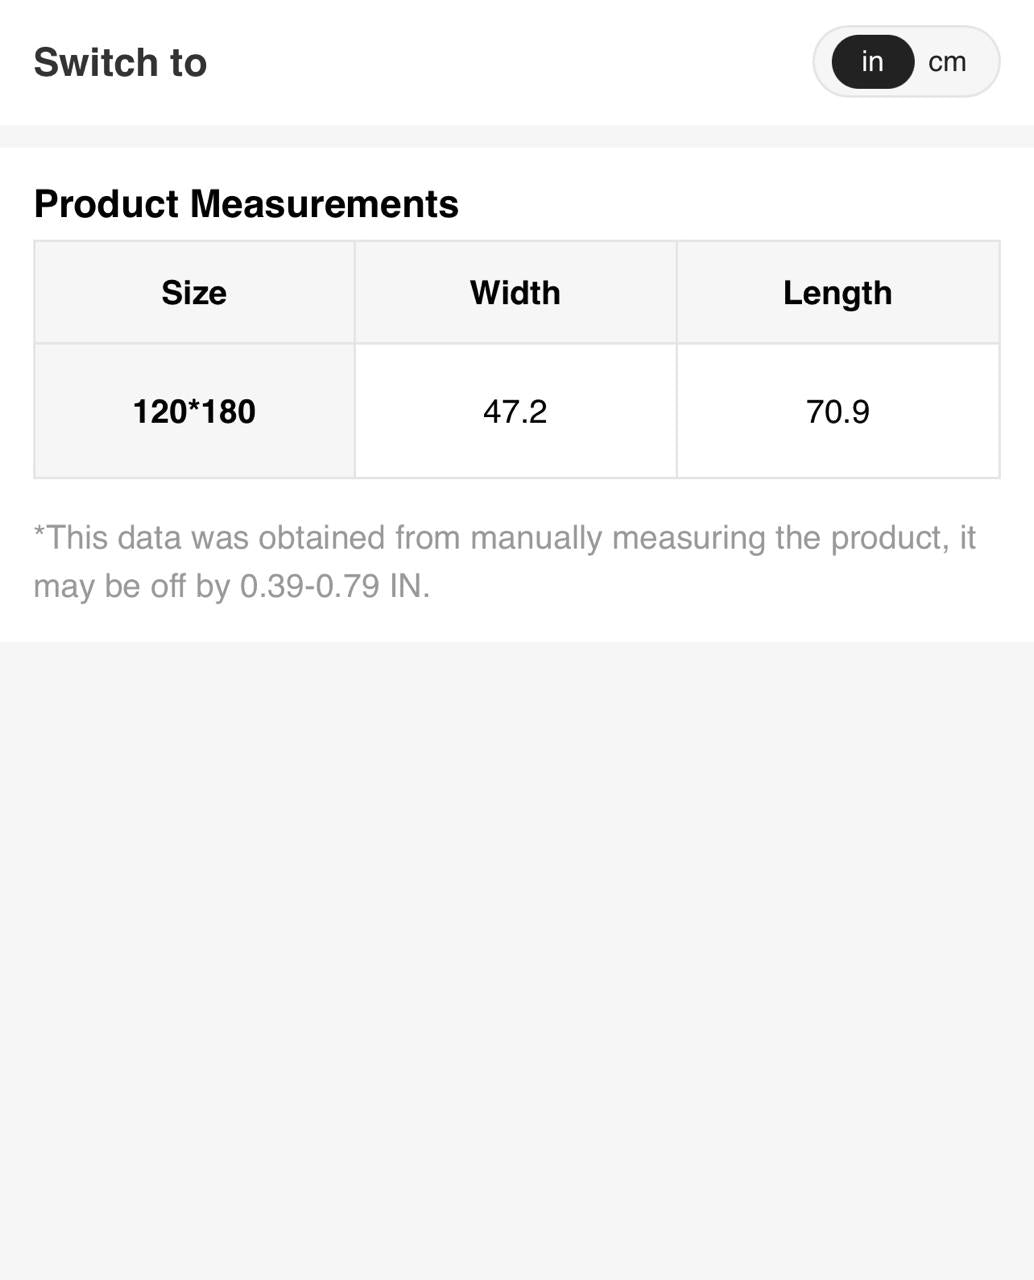Select the Size column header
The image size is (1034, 1280).
tap(194, 293)
